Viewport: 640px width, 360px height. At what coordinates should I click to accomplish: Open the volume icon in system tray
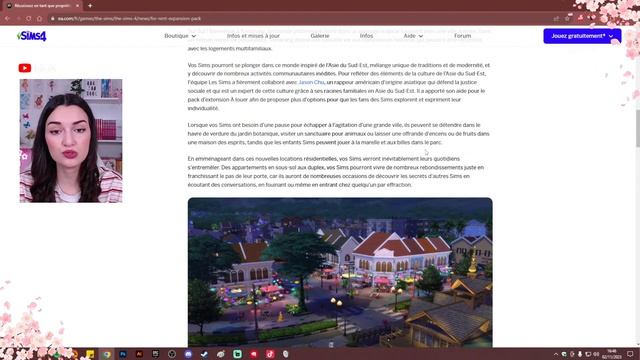pyautogui.click(x=596, y=354)
